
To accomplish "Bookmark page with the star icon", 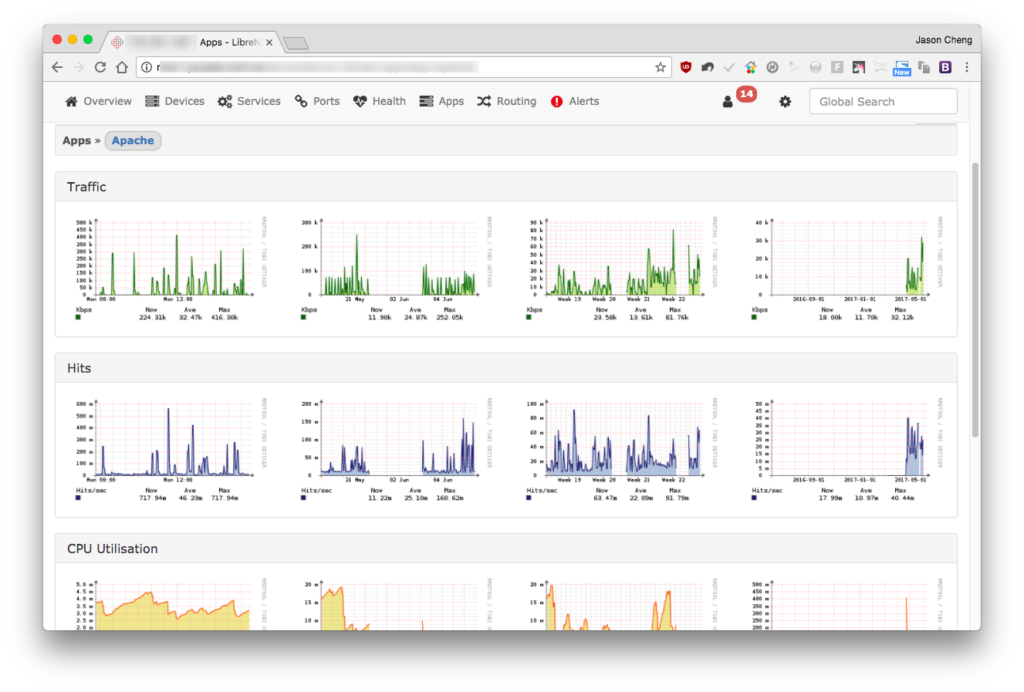I will click(x=660, y=67).
